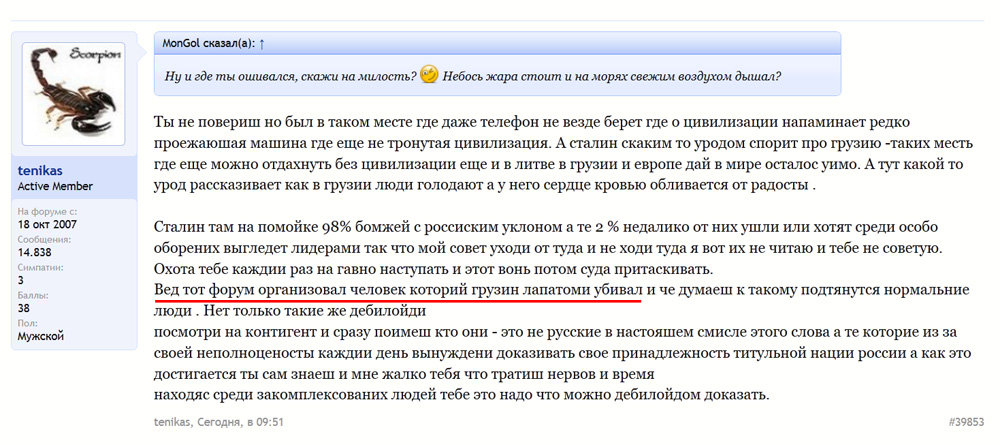Click the Баллы label in the sidebar

[32, 296]
